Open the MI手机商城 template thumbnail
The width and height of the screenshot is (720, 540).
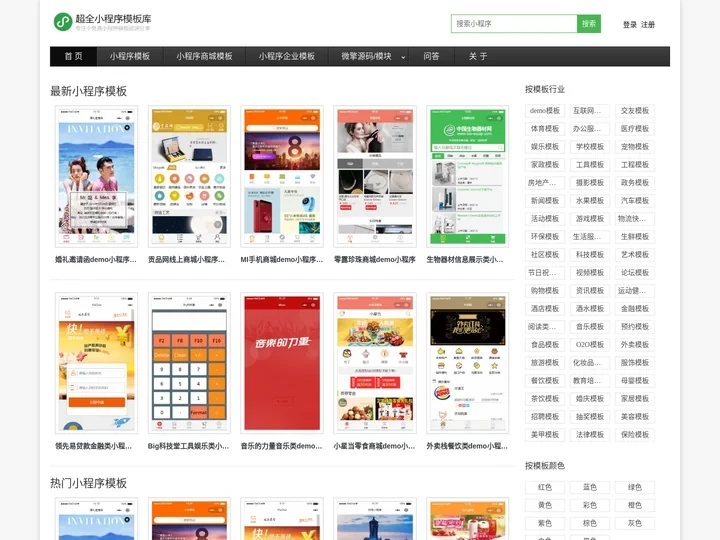pos(282,176)
